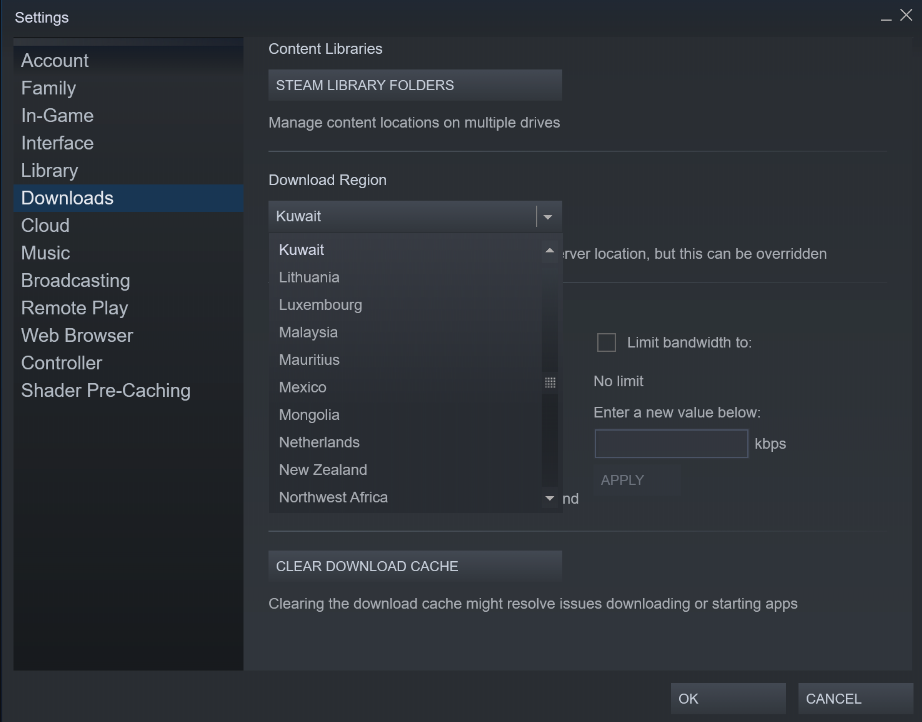
Task: Click the Steam Library Folders button
Action: pos(414,86)
